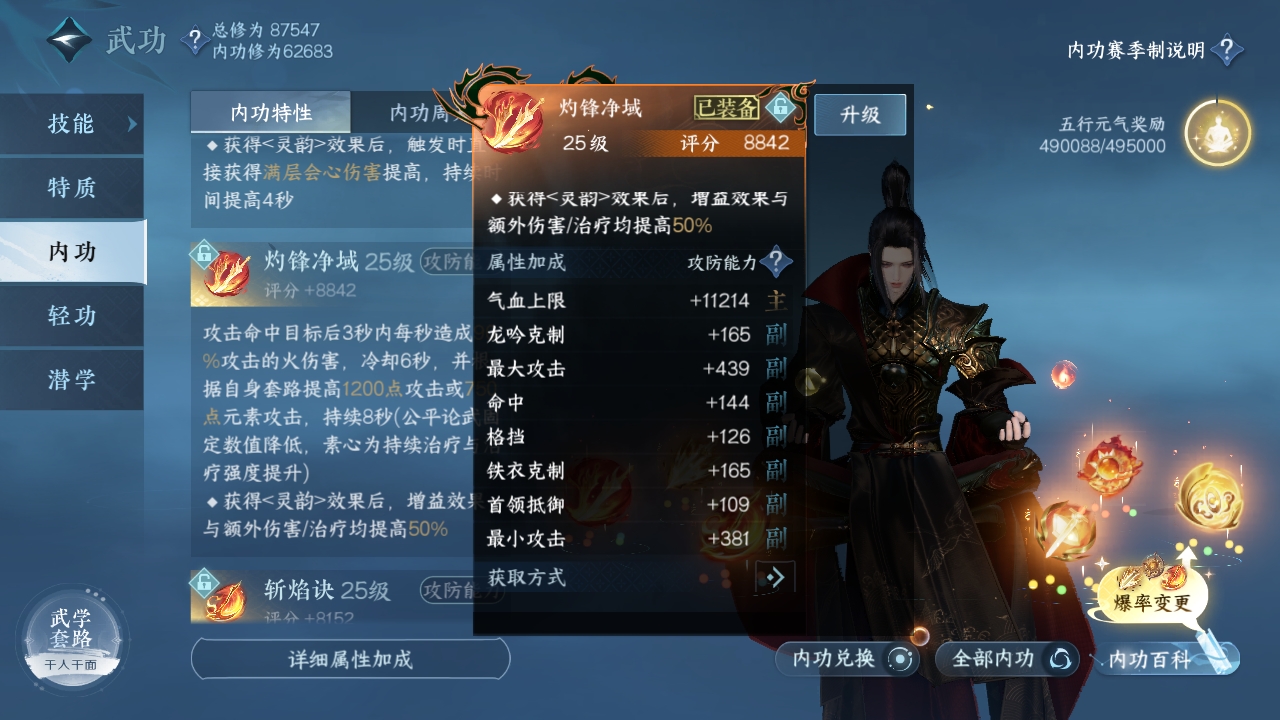1280x720 pixels.
Task: Tap the lock on 斩焰诀 list entry
Action: point(204,581)
